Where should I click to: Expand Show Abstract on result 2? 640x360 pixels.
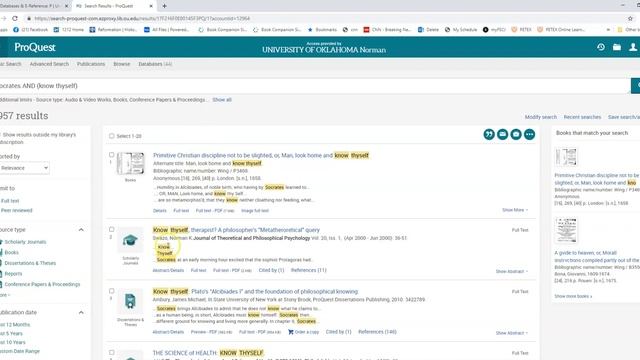coord(511,271)
